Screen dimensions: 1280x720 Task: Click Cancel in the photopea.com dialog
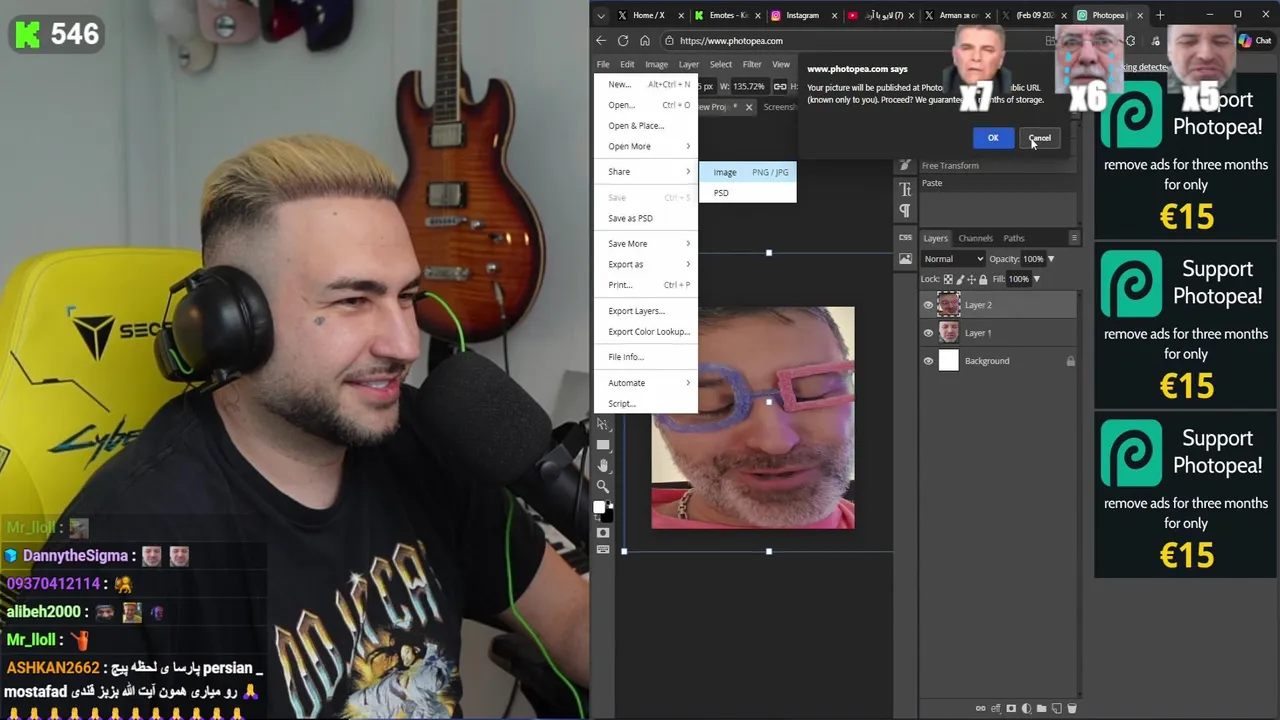(1039, 138)
